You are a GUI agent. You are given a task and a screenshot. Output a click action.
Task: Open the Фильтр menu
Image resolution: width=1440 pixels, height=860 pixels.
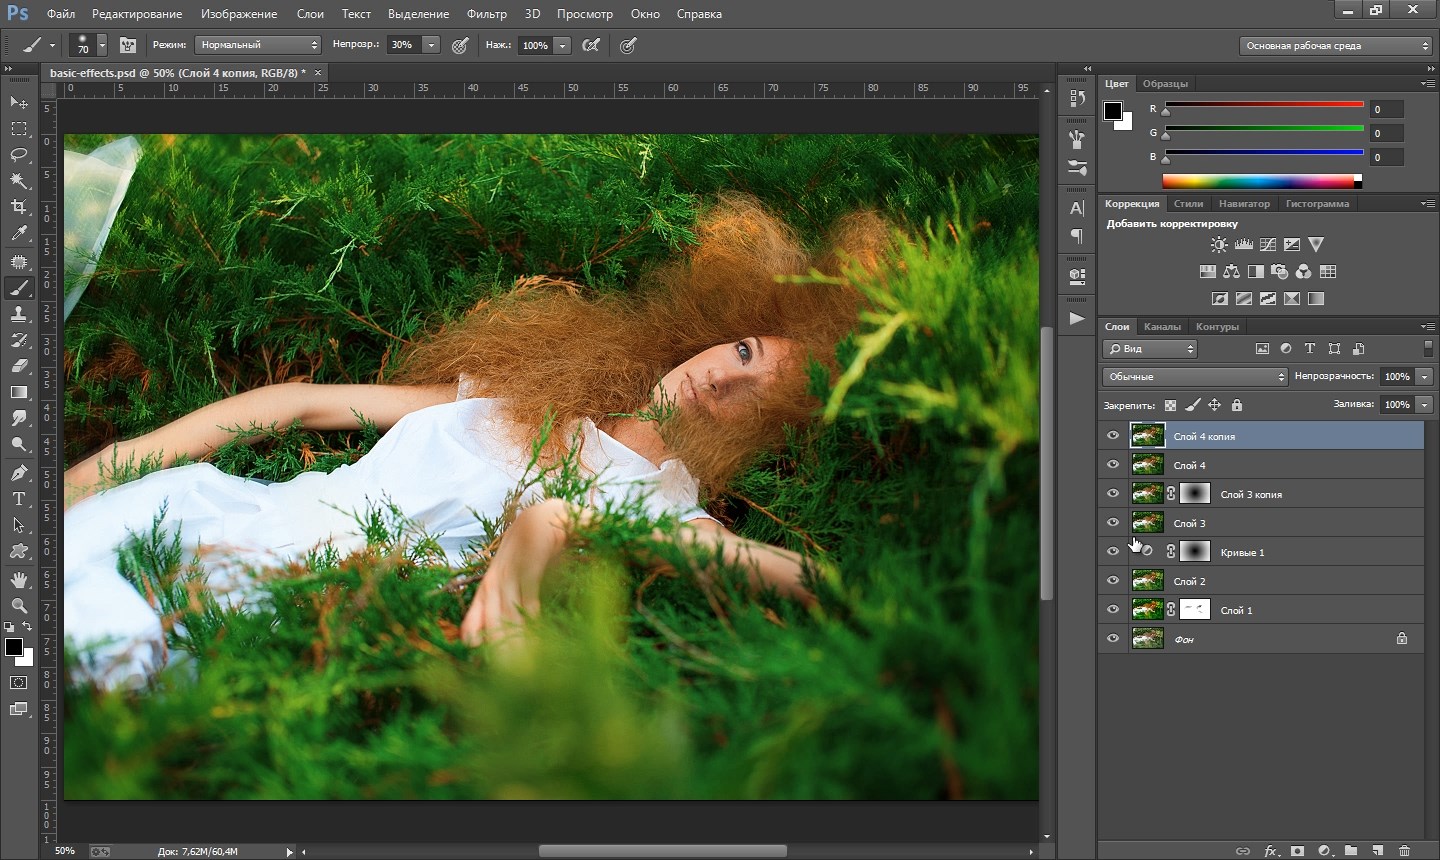(486, 14)
